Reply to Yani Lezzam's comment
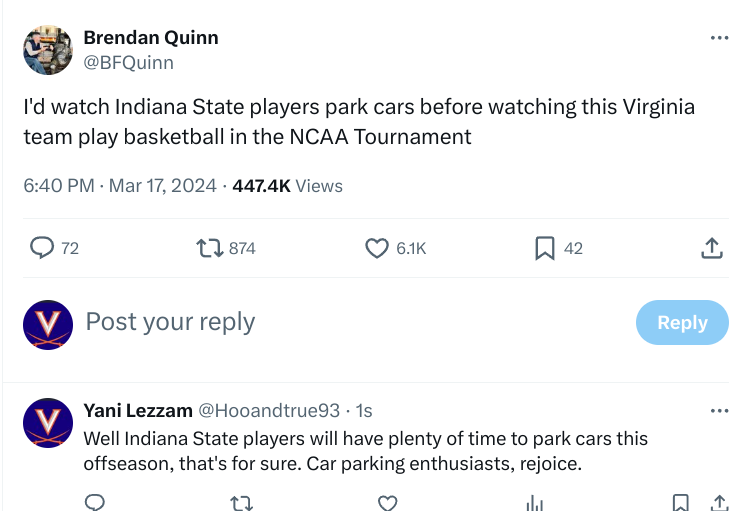The height and width of the screenshot is (511, 729). click(x=95, y=502)
